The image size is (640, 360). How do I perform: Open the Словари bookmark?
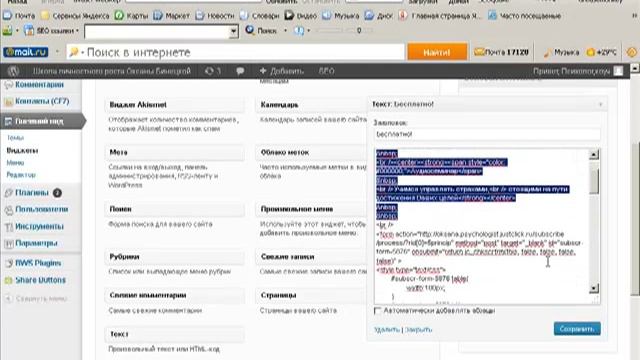260,16
